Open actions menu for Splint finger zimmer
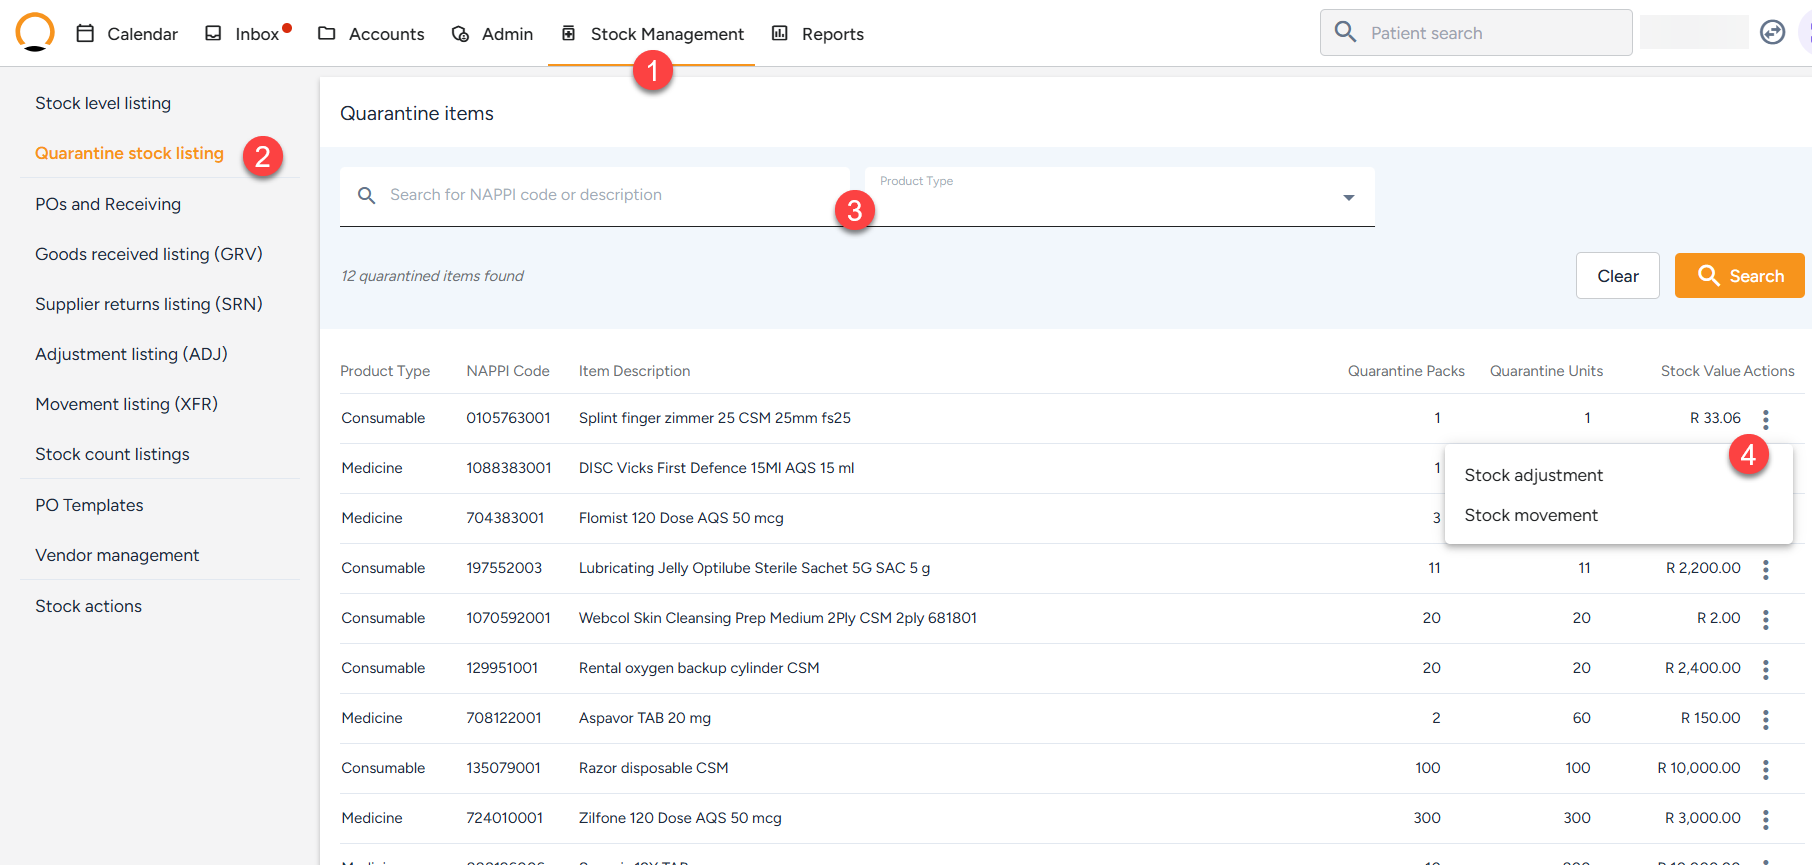The image size is (1812, 865). 1765,419
